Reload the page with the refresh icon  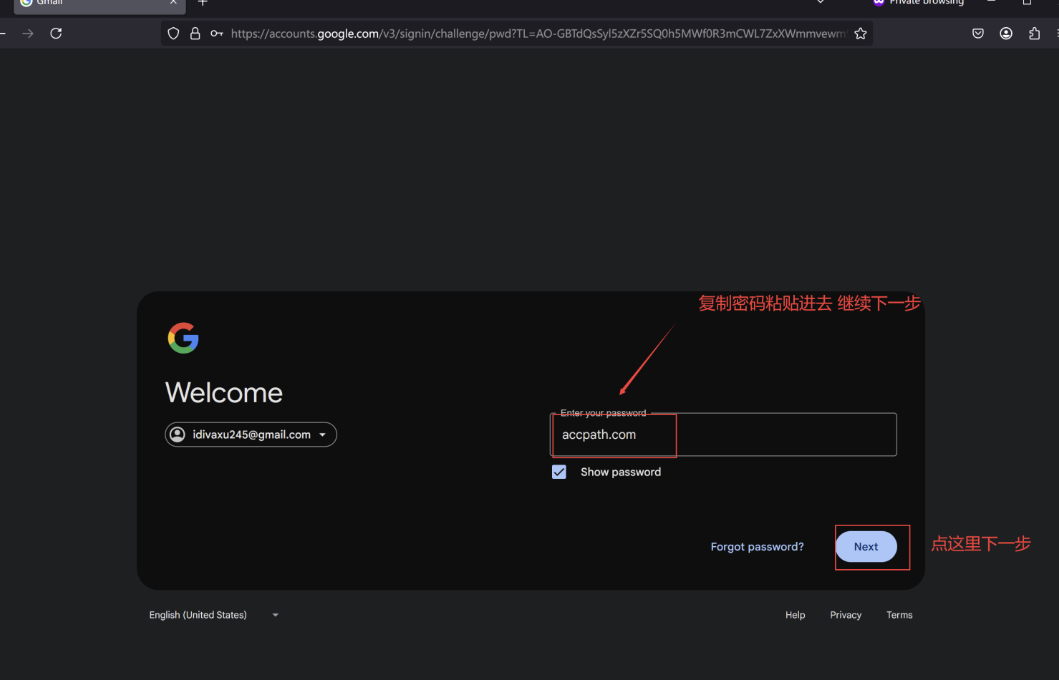tap(56, 33)
